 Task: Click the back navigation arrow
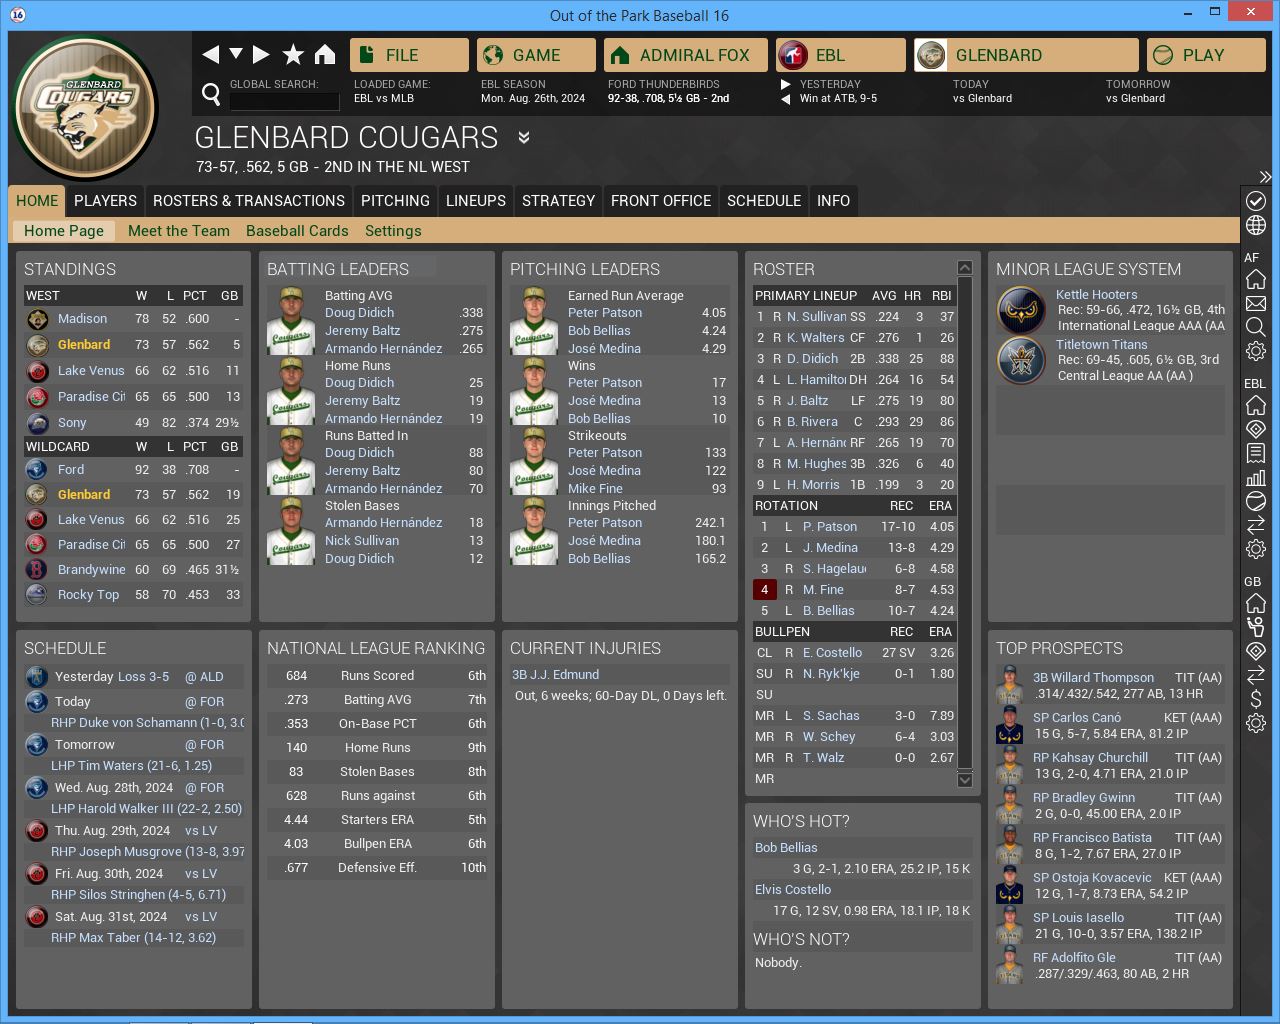(x=210, y=55)
